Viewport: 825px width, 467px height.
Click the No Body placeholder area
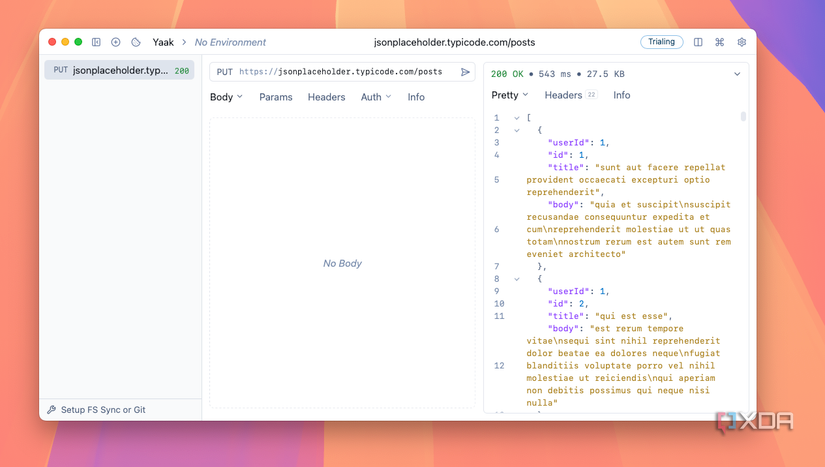[343, 263]
